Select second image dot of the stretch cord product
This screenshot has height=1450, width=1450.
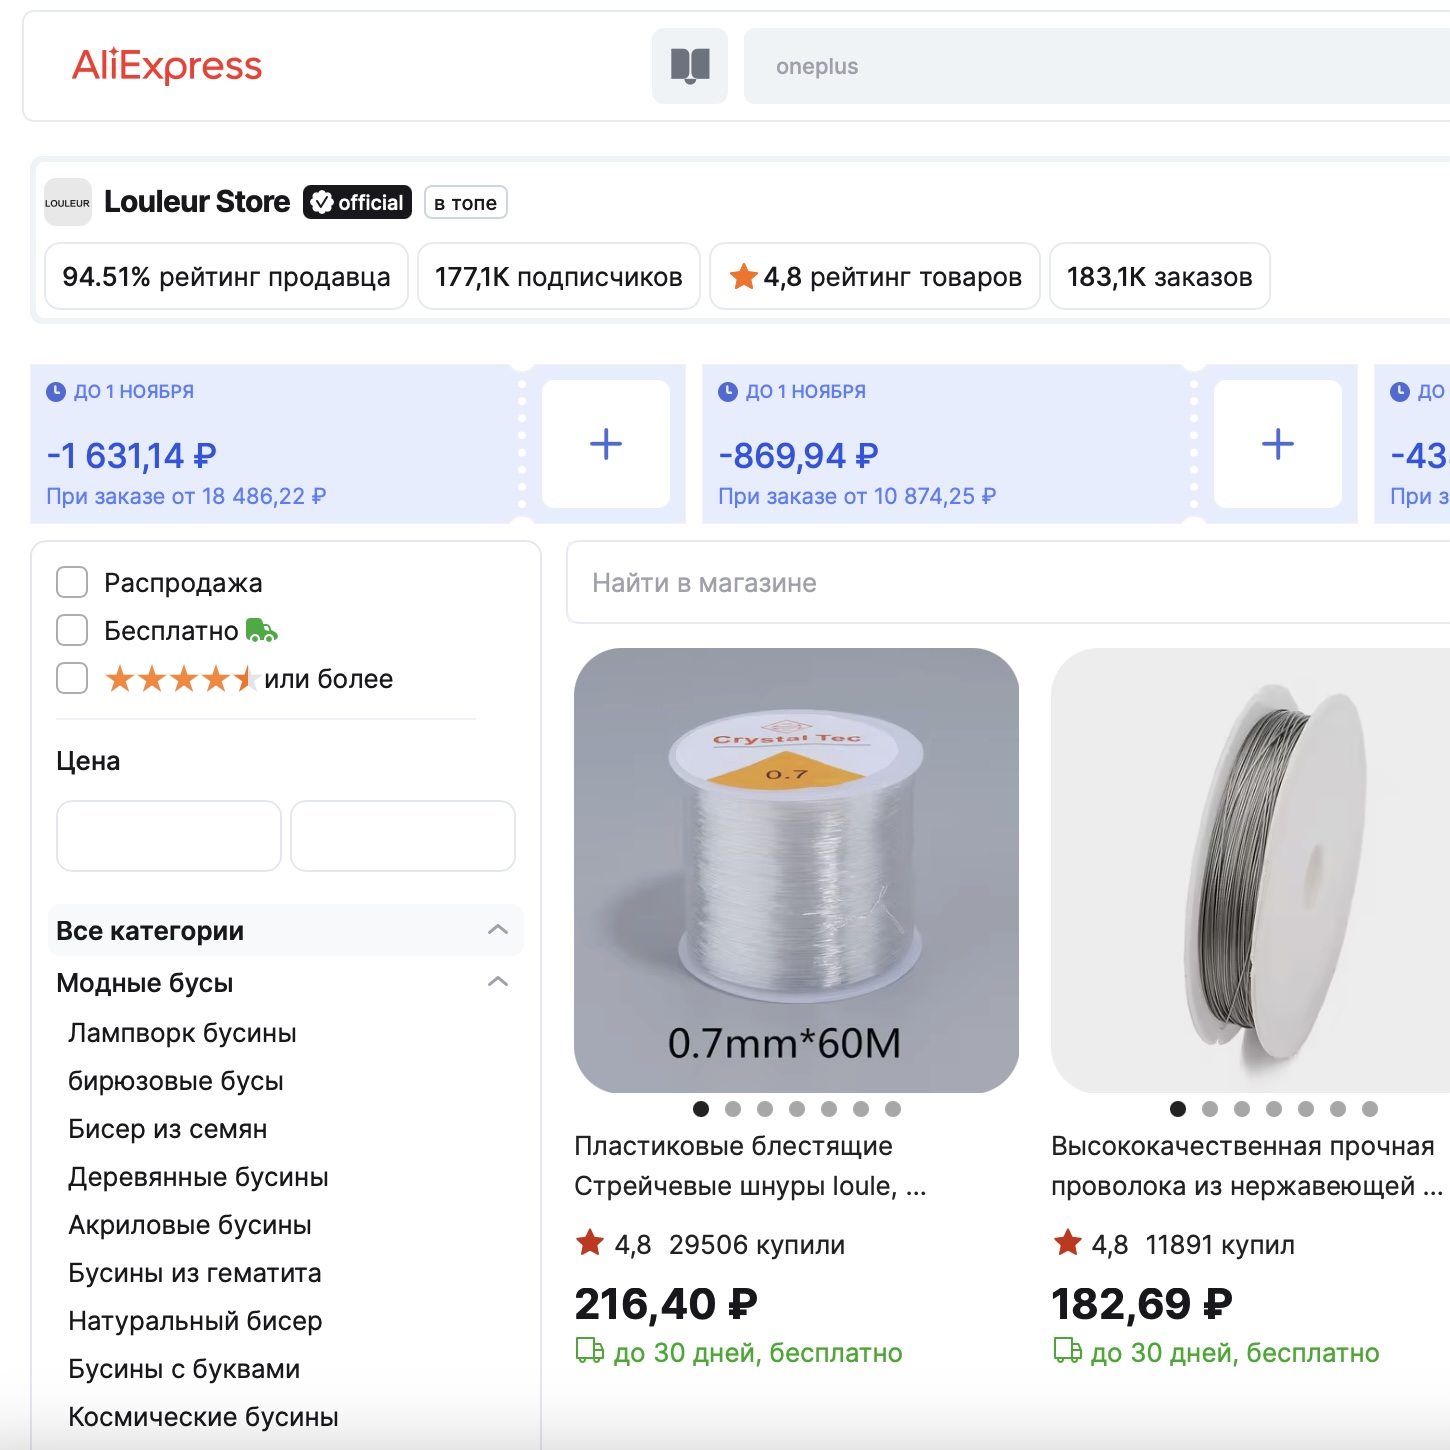point(733,1109)
